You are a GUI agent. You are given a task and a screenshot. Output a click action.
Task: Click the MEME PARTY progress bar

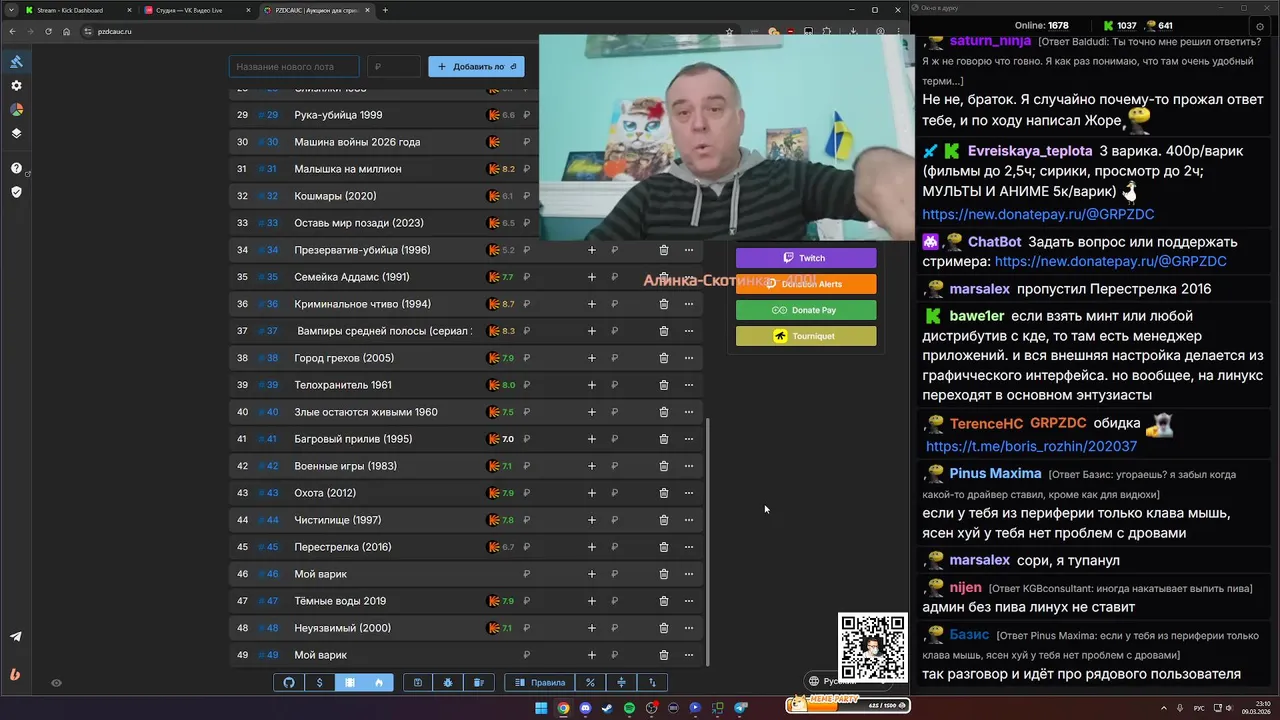click(847, 705)
